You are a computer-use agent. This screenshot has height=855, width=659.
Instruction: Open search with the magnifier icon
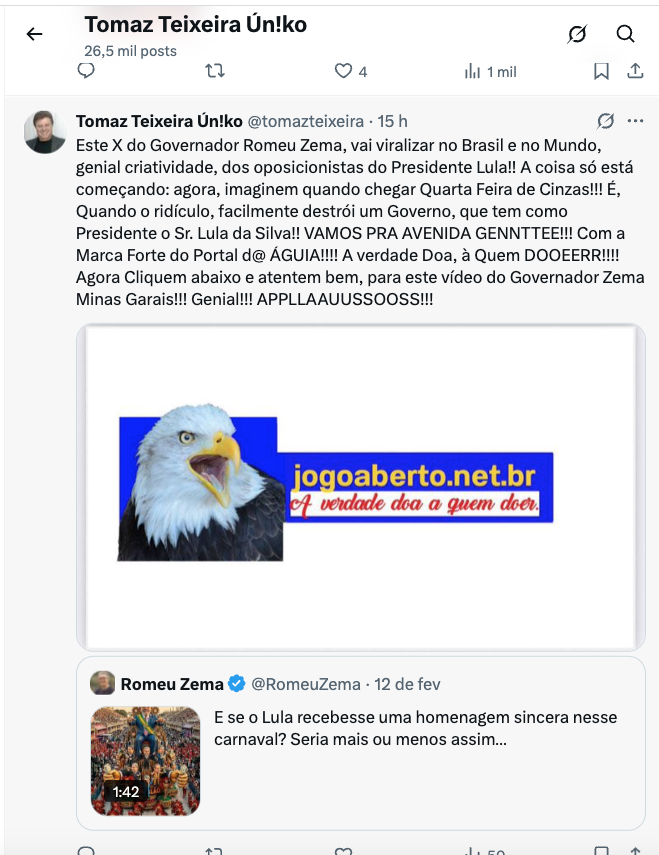pyautogui.click(x=625, y=34)
